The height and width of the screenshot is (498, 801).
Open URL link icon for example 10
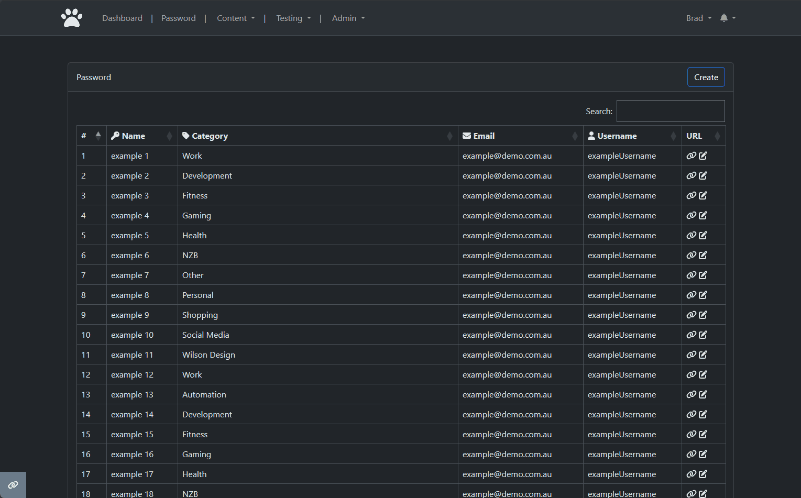(691, 335)
